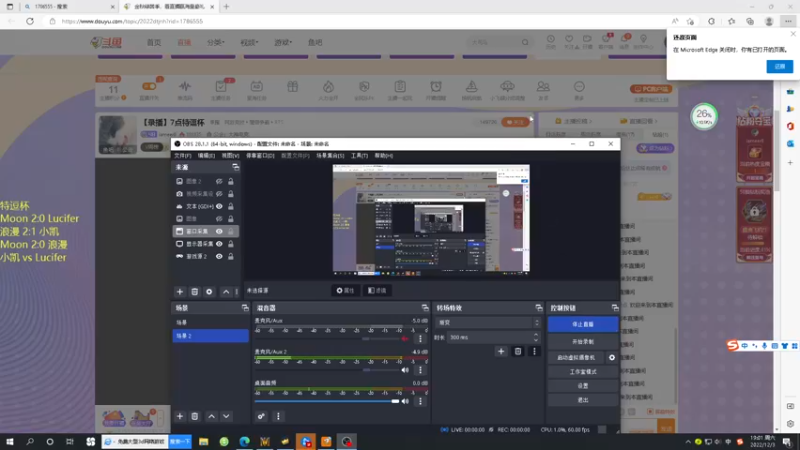Move selected scene down

coord(226,416)
